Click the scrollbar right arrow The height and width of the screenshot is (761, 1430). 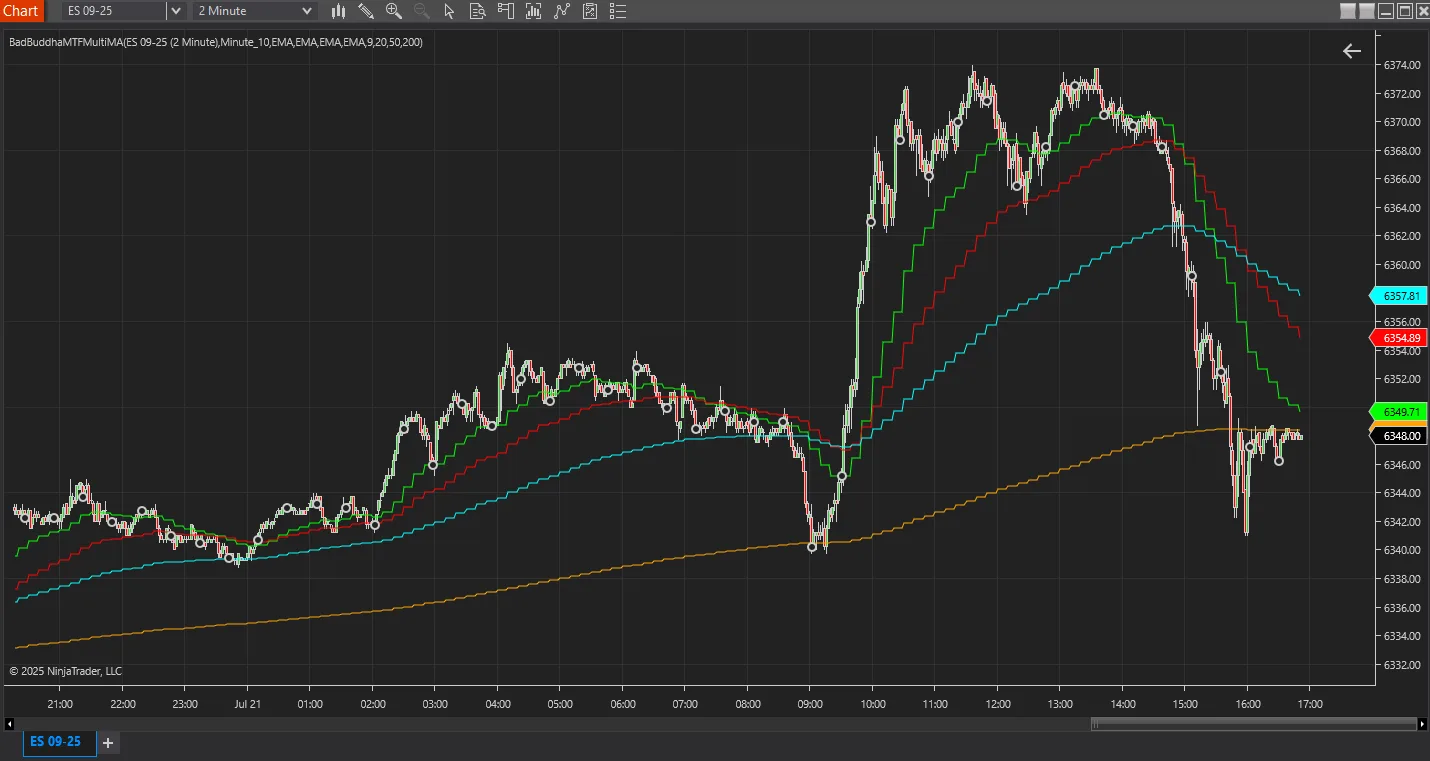point(1423,724)
